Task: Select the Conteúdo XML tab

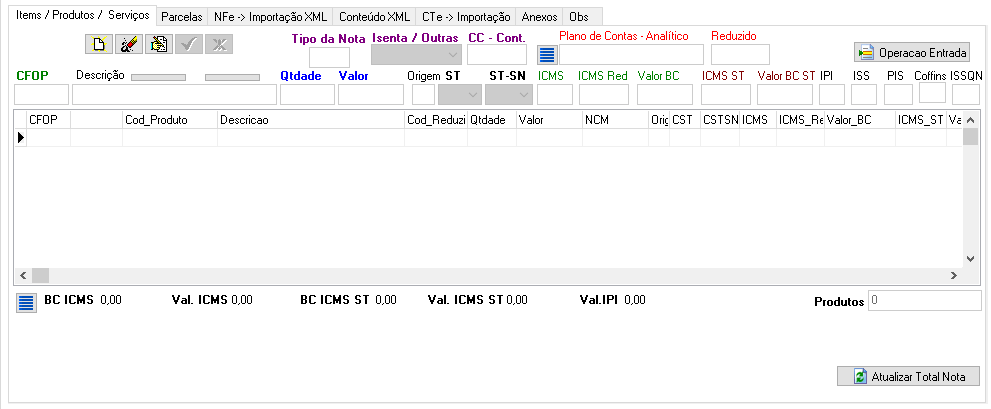Action: tap(374, 17)
